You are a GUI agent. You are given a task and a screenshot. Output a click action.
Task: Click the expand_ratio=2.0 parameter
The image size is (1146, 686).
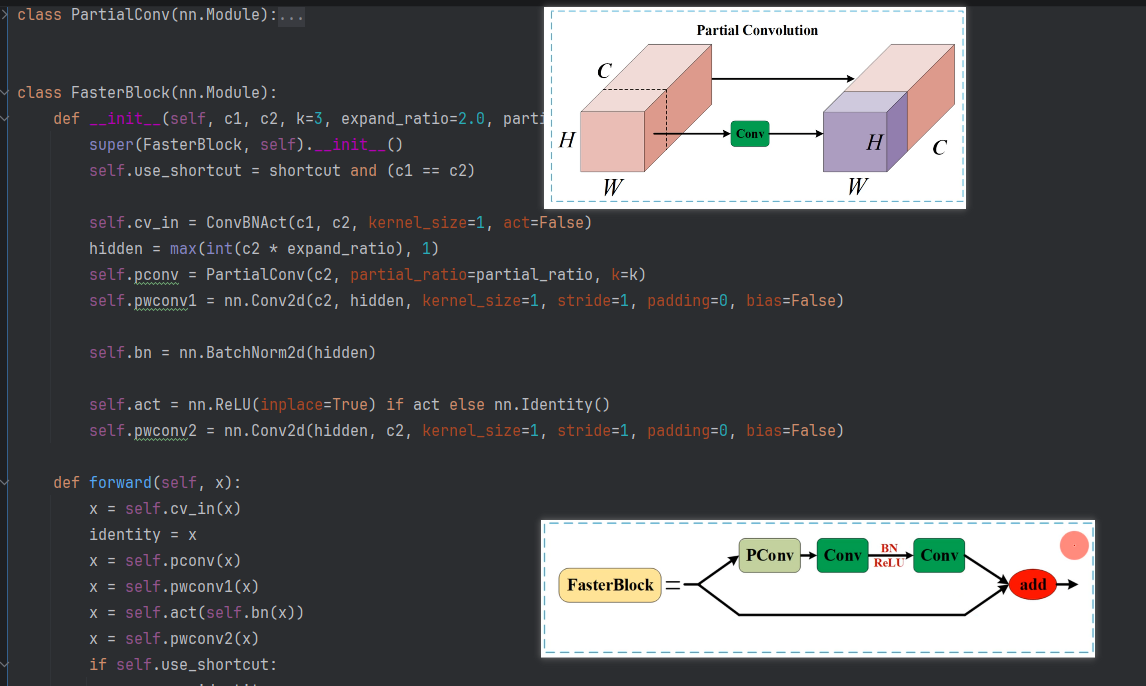point(413,119)
